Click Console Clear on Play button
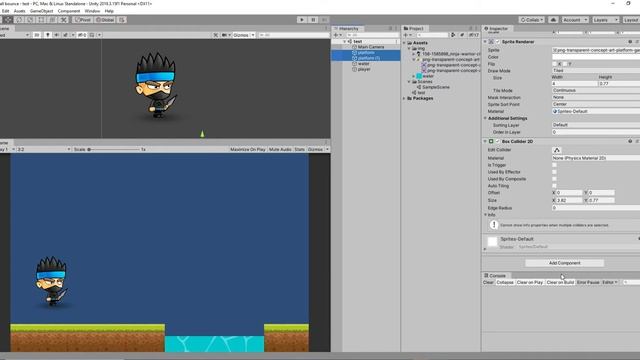Screen dimensions: 640x360 point(529,282)
